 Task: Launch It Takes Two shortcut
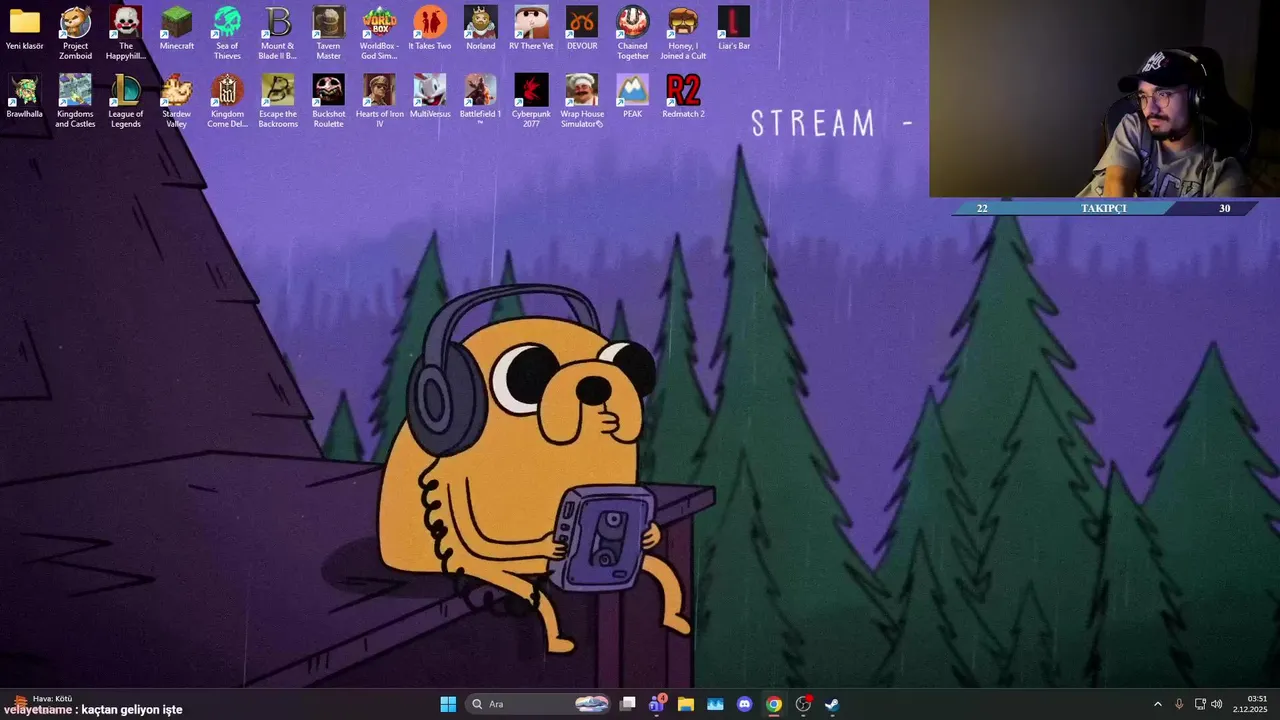coord(430,28)
